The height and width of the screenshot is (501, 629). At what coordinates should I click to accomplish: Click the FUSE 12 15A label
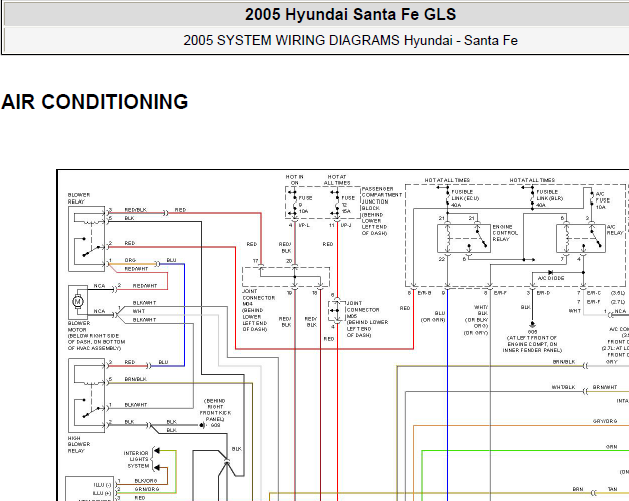[x=348, y=205]
